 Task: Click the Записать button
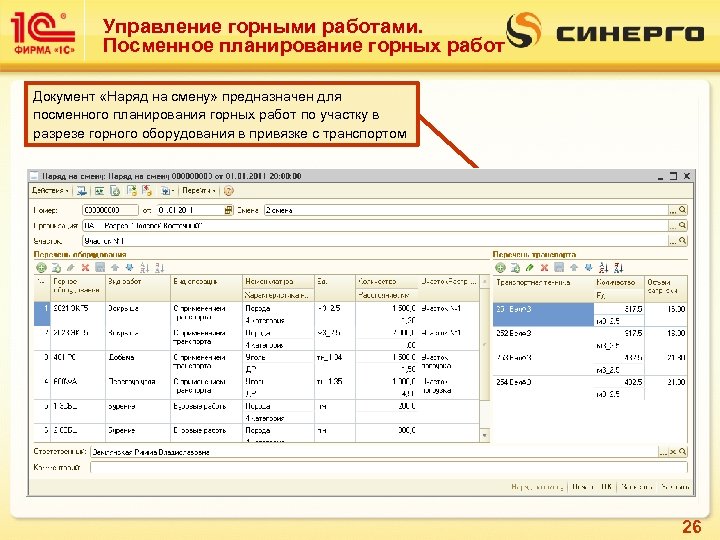pos(637,487)
